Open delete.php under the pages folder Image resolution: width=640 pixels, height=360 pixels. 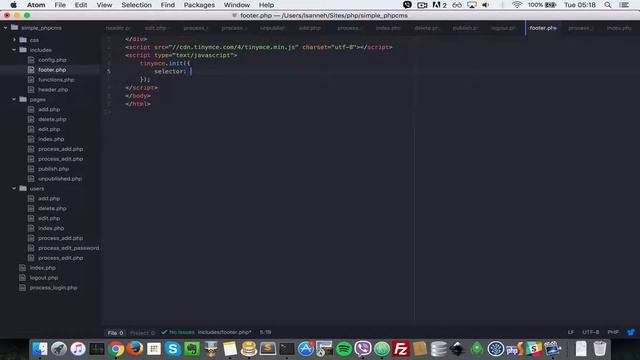click(52, 119)
